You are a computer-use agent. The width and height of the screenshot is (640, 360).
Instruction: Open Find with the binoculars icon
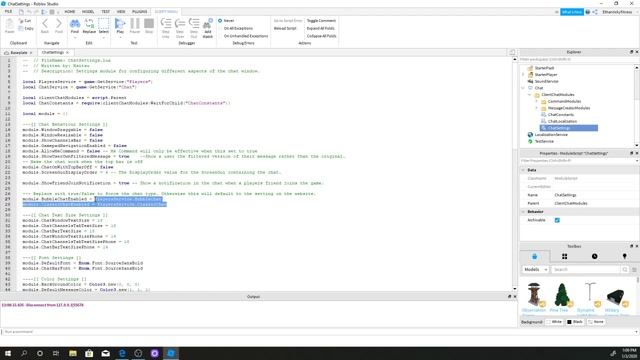point(75,24)
